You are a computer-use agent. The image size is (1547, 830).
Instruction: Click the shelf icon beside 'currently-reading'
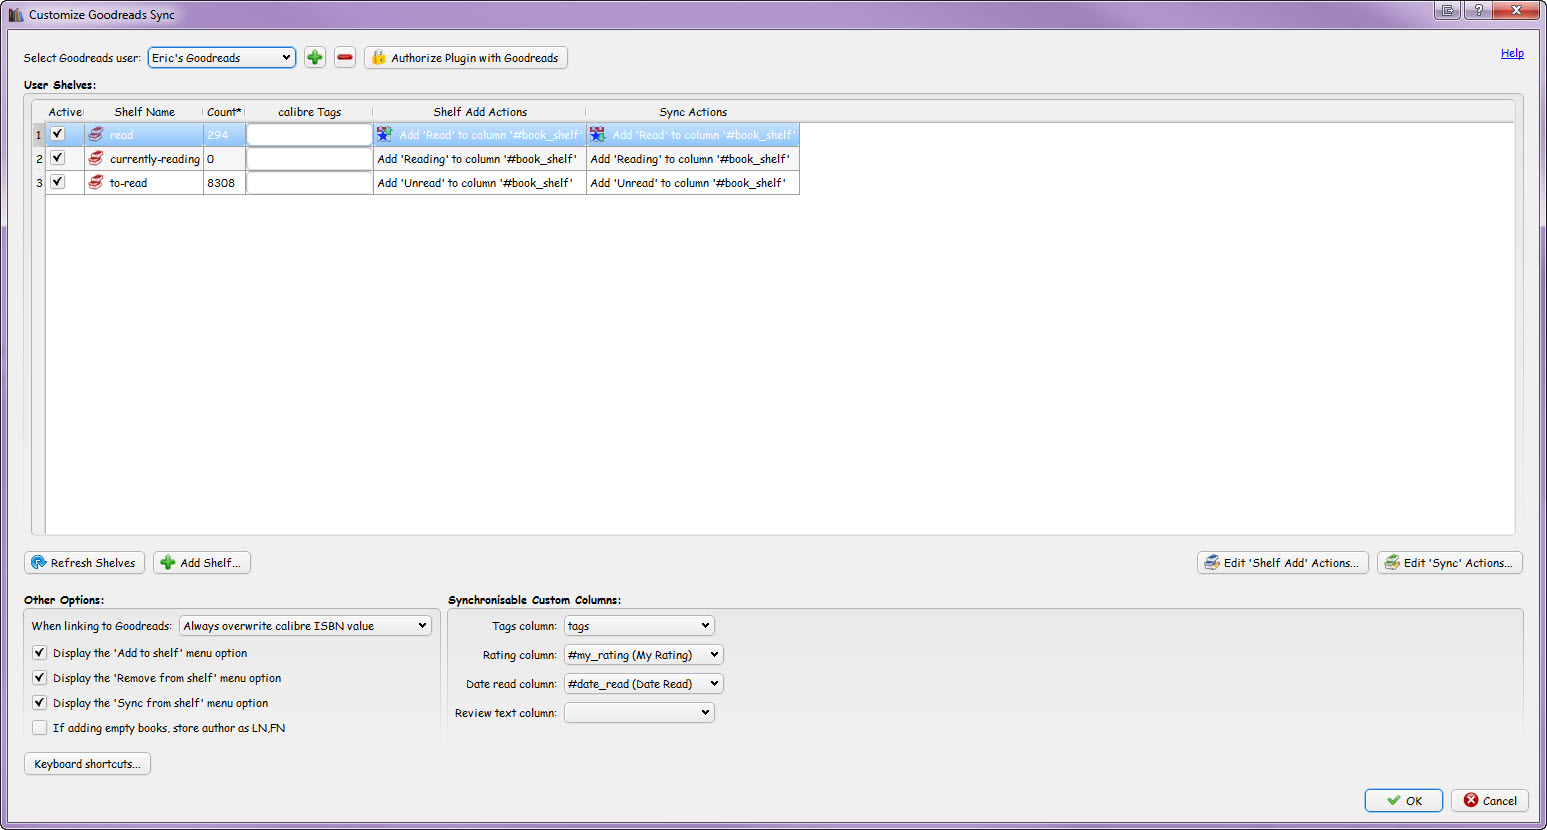click(x=96, y=159)
